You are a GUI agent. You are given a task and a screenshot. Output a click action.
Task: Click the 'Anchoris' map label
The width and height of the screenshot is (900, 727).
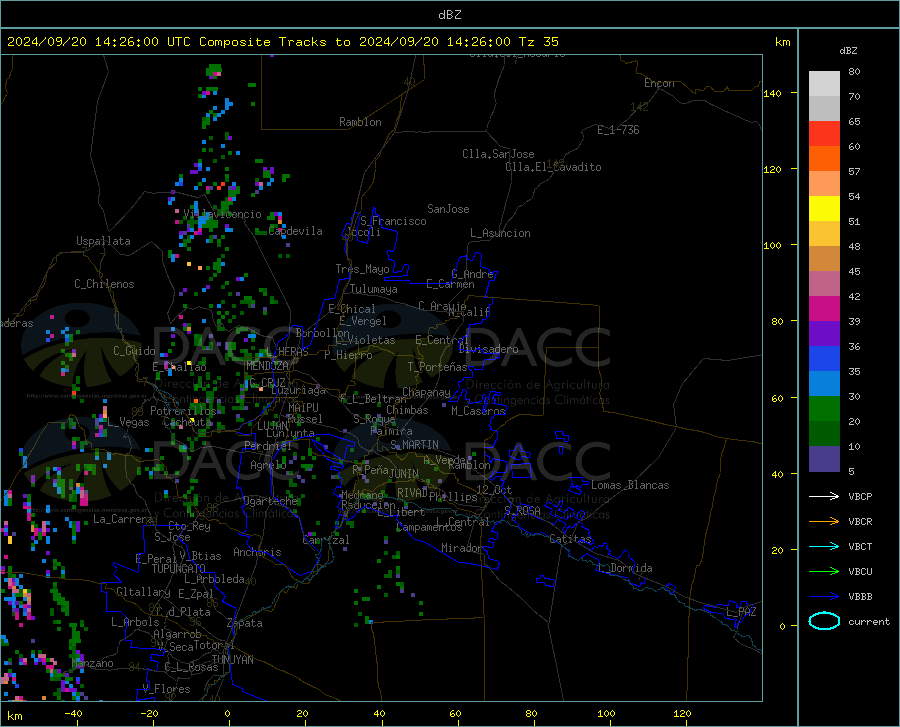click(257, 552)
